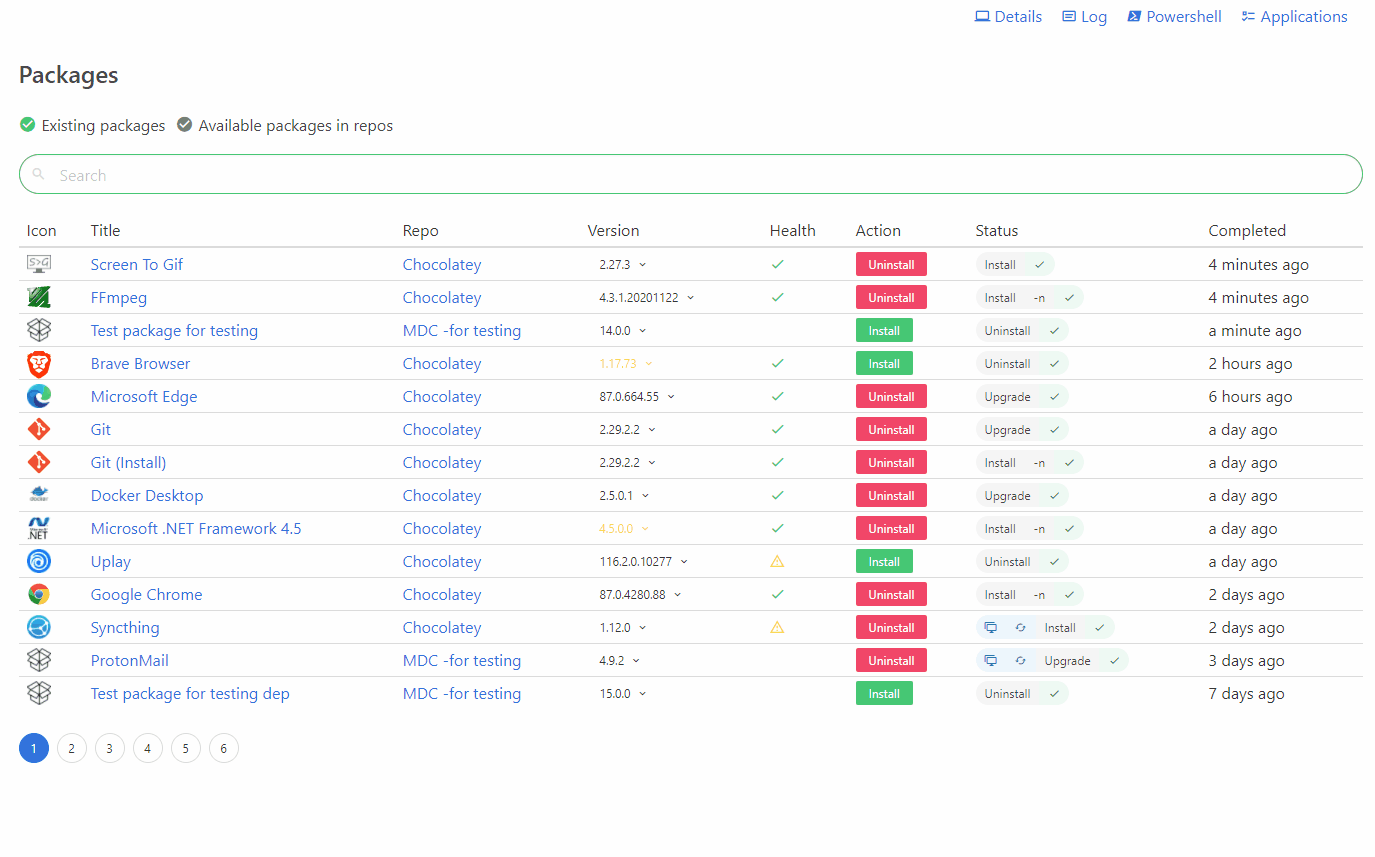Click the Syncthing icon
The image size is (1375, 857).
tap(39, 627)
